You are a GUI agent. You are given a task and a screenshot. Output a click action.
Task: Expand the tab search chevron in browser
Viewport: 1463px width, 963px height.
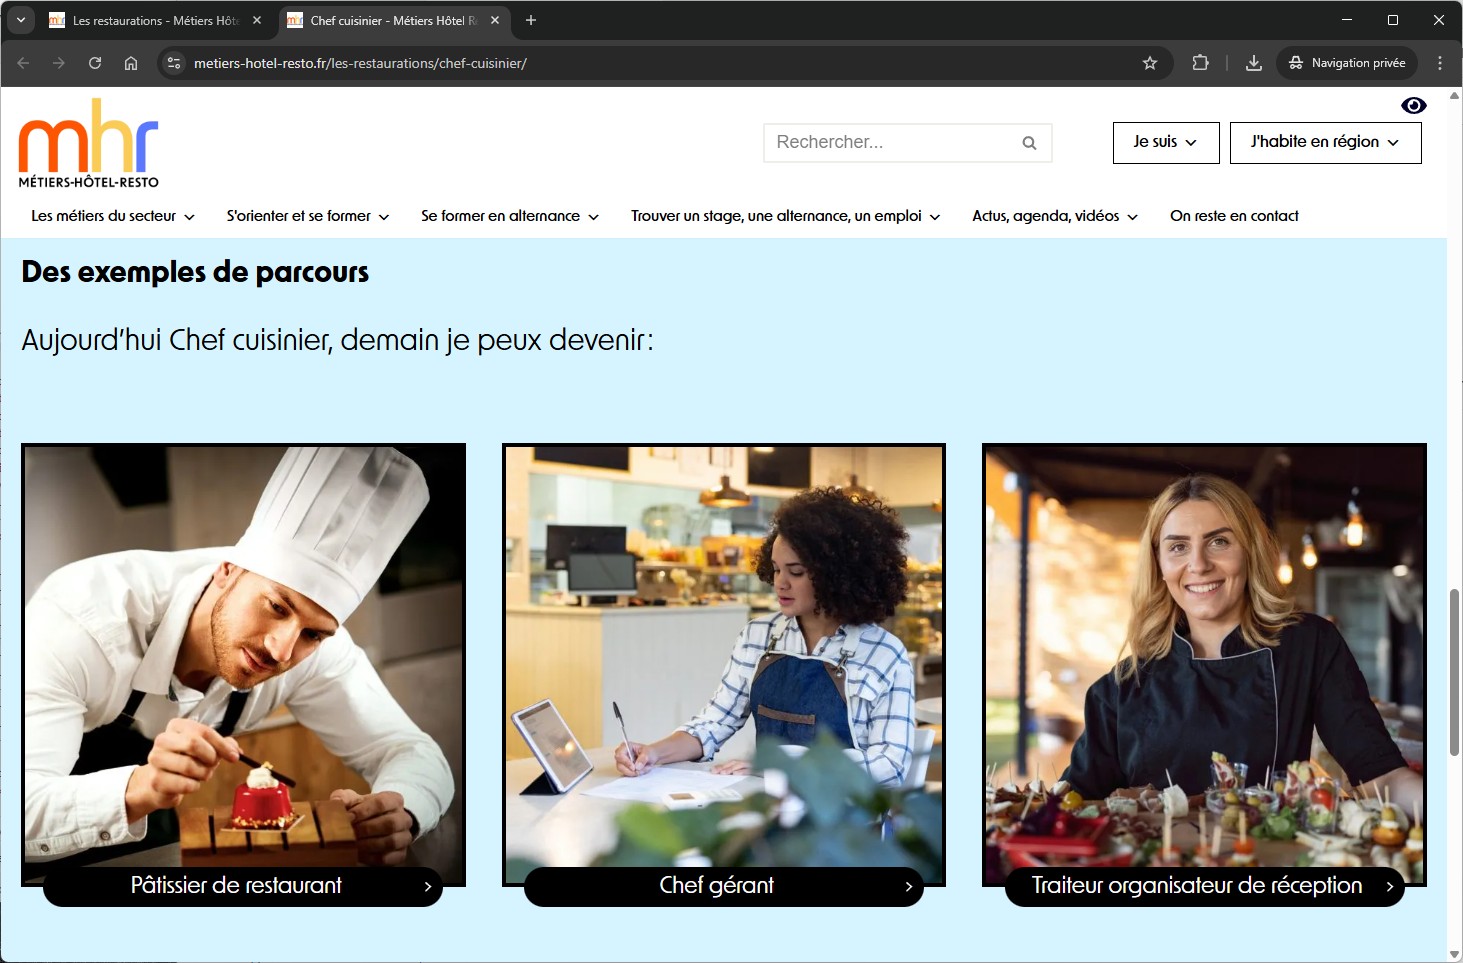[x=20, y=20]
